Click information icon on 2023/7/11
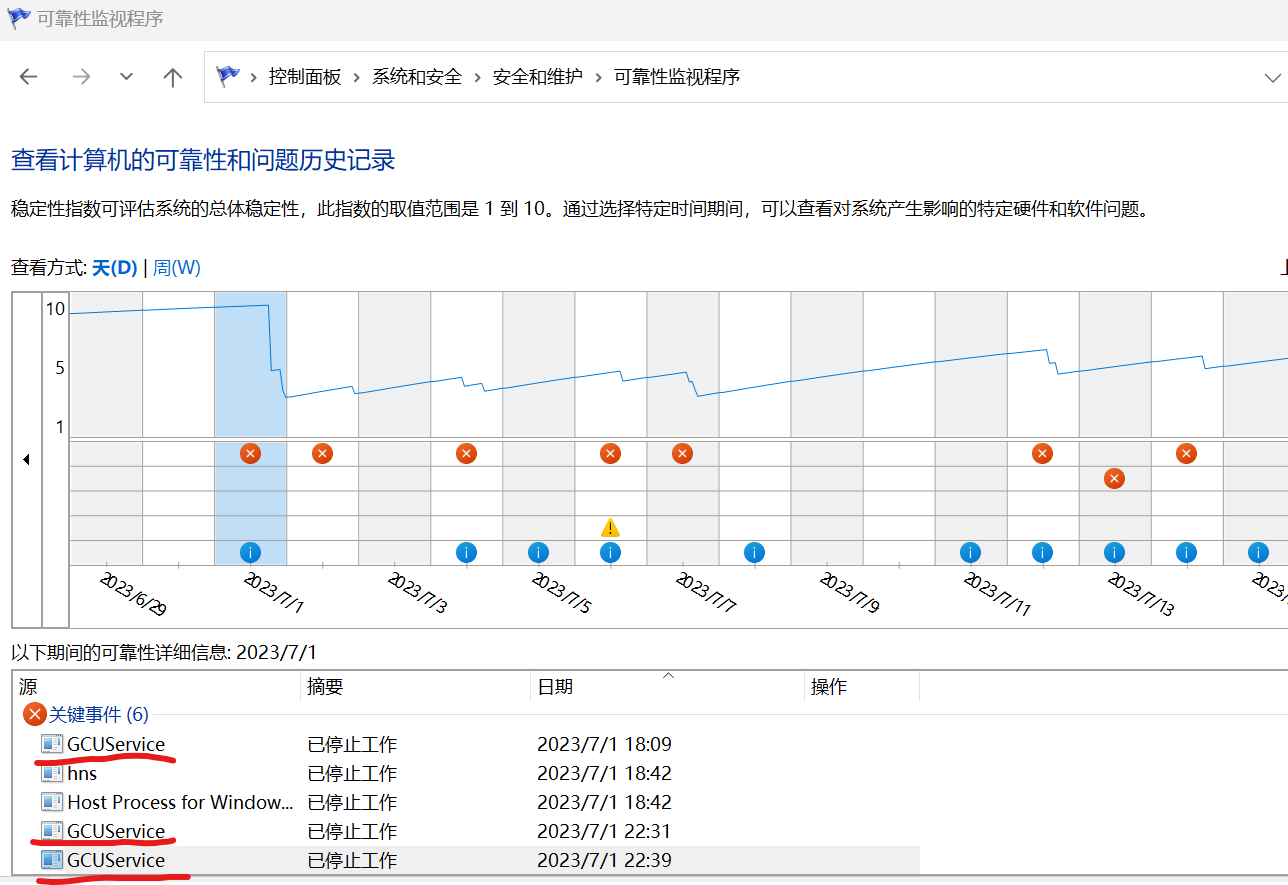The height and width of the screenshot is (885, 1288). click(970, 552)
